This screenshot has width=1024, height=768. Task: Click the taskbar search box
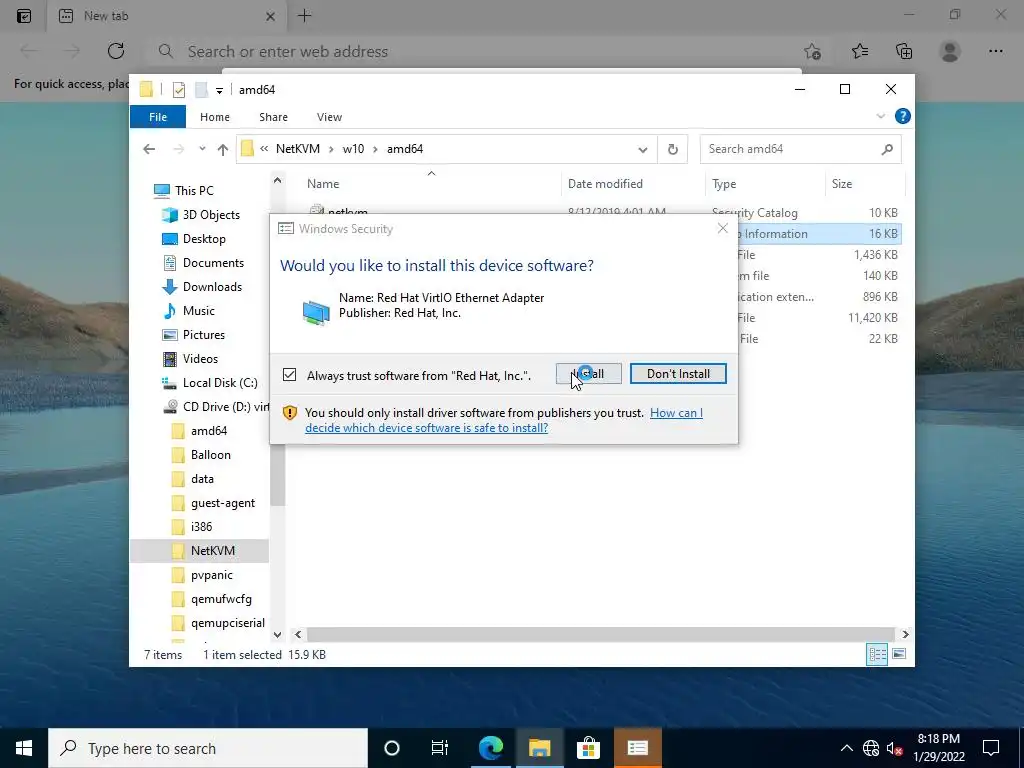pyautogui.click(x=208, y=748)
